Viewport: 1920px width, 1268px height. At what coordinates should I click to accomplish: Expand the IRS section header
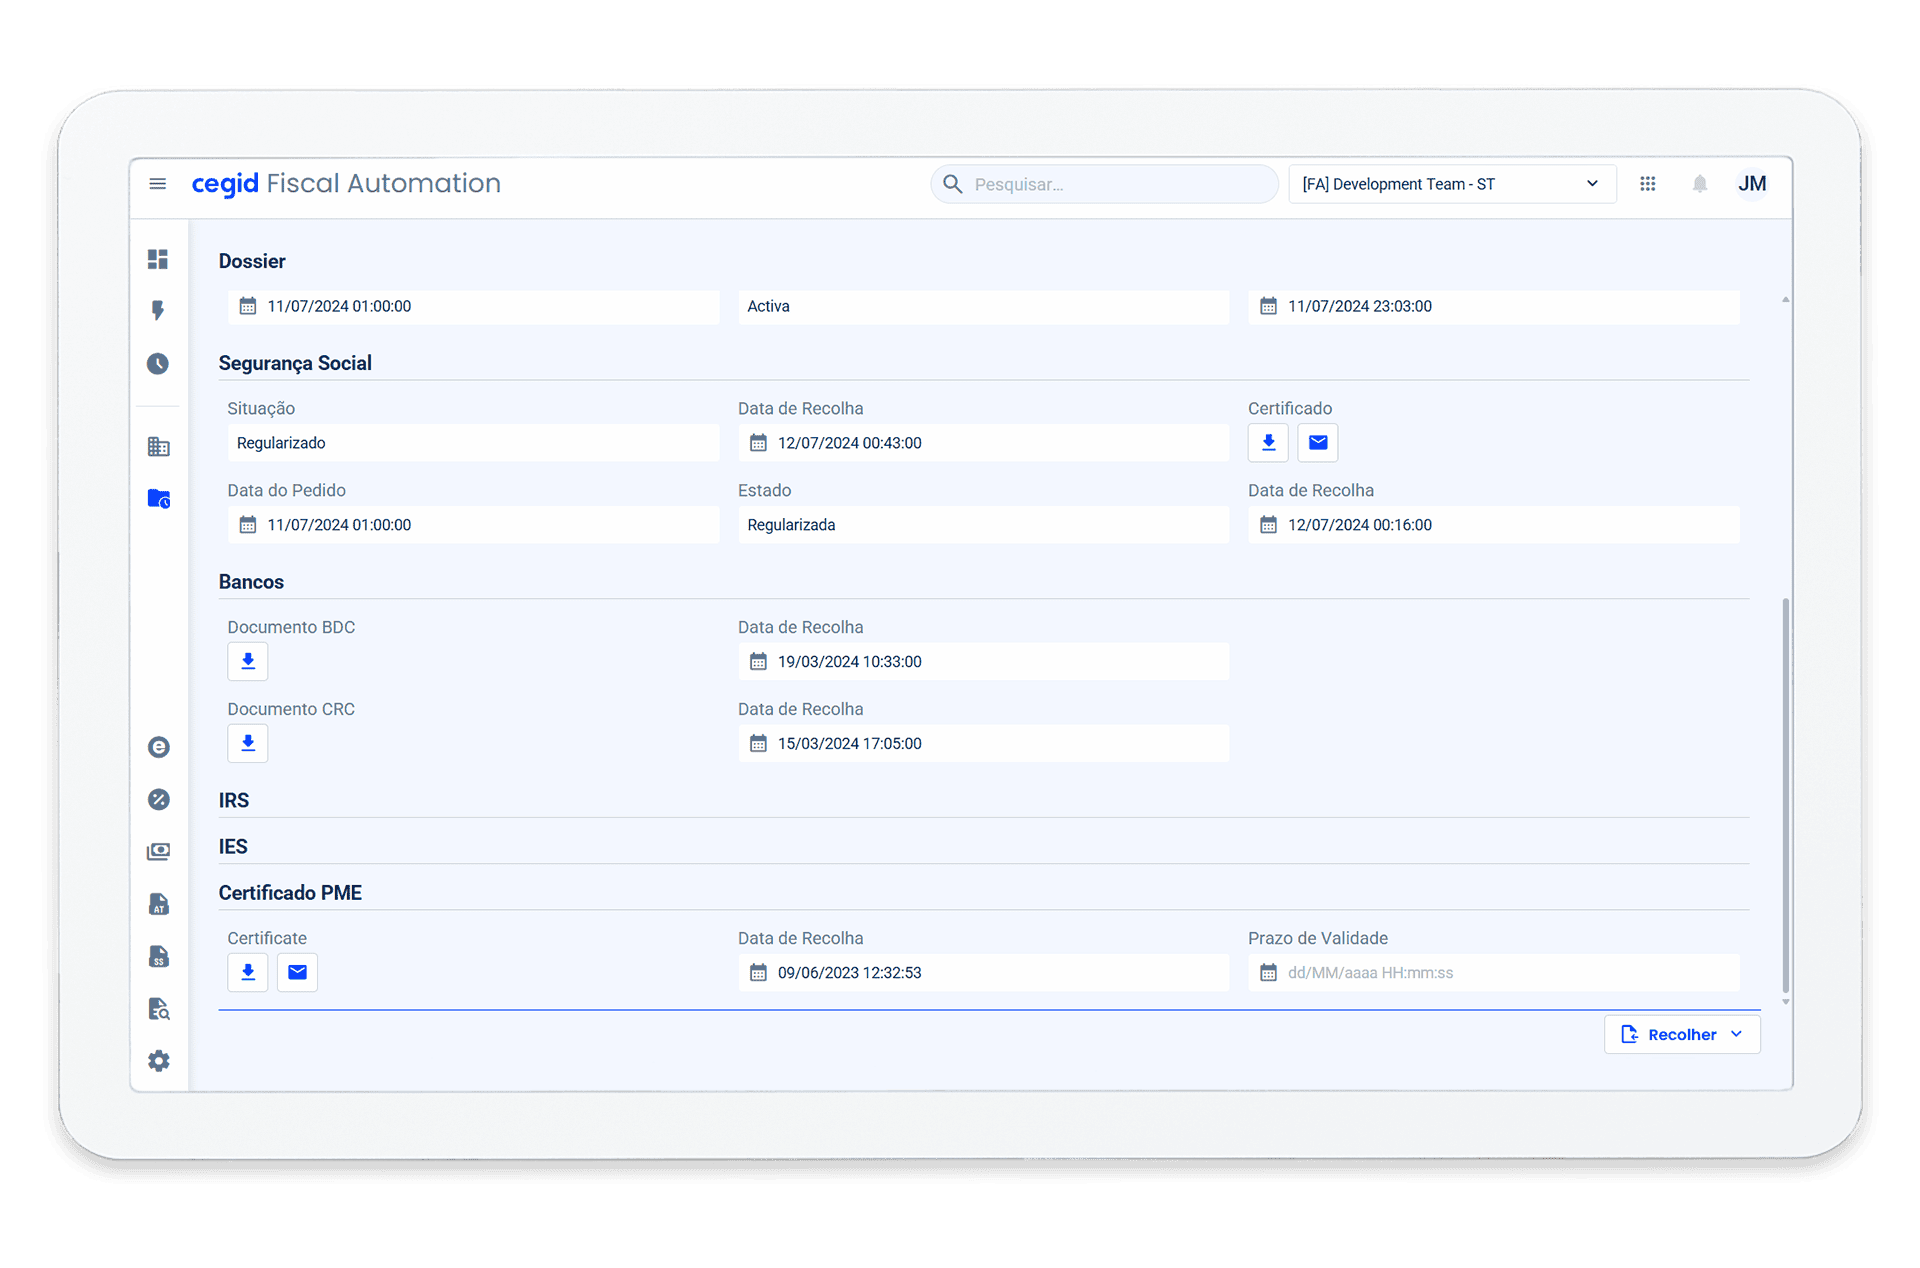[x=234, y=801]
